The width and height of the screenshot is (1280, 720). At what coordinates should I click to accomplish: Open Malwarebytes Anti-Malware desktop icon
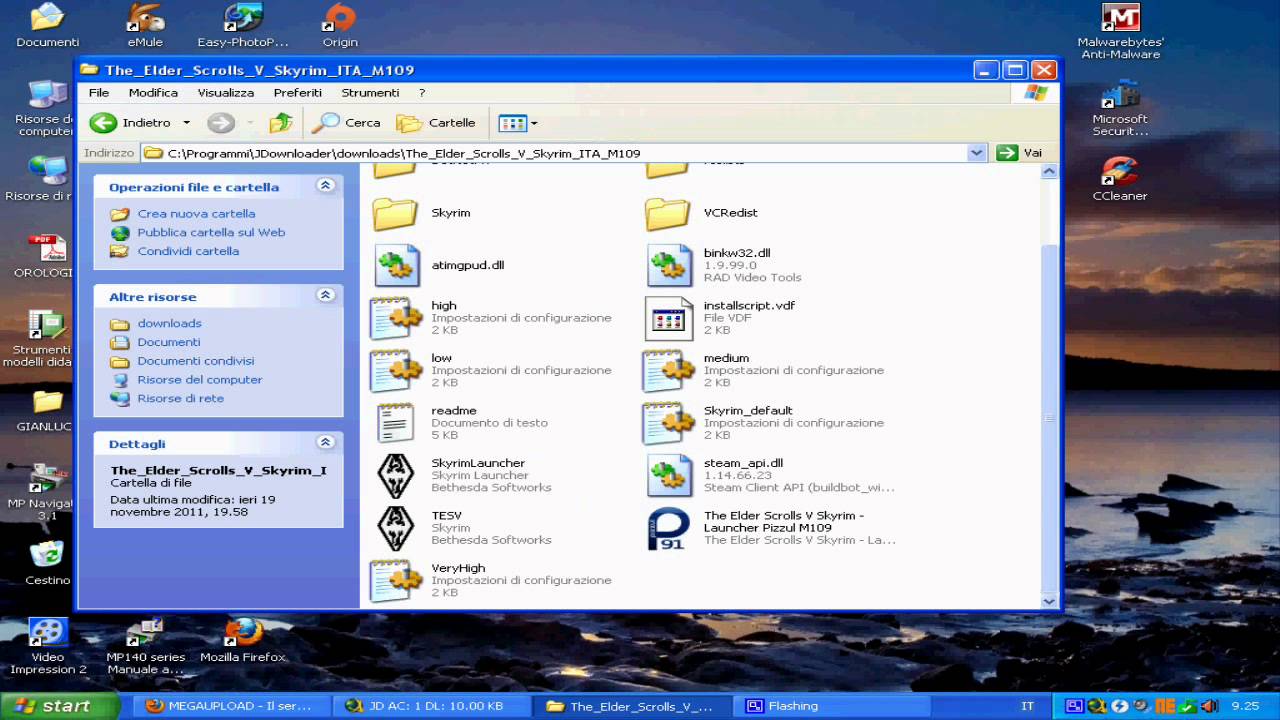pos(1121,30)
